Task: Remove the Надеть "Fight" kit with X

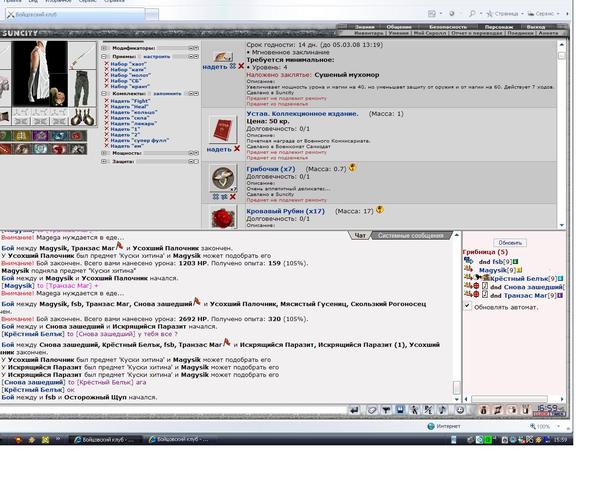Action: [107, 101]
